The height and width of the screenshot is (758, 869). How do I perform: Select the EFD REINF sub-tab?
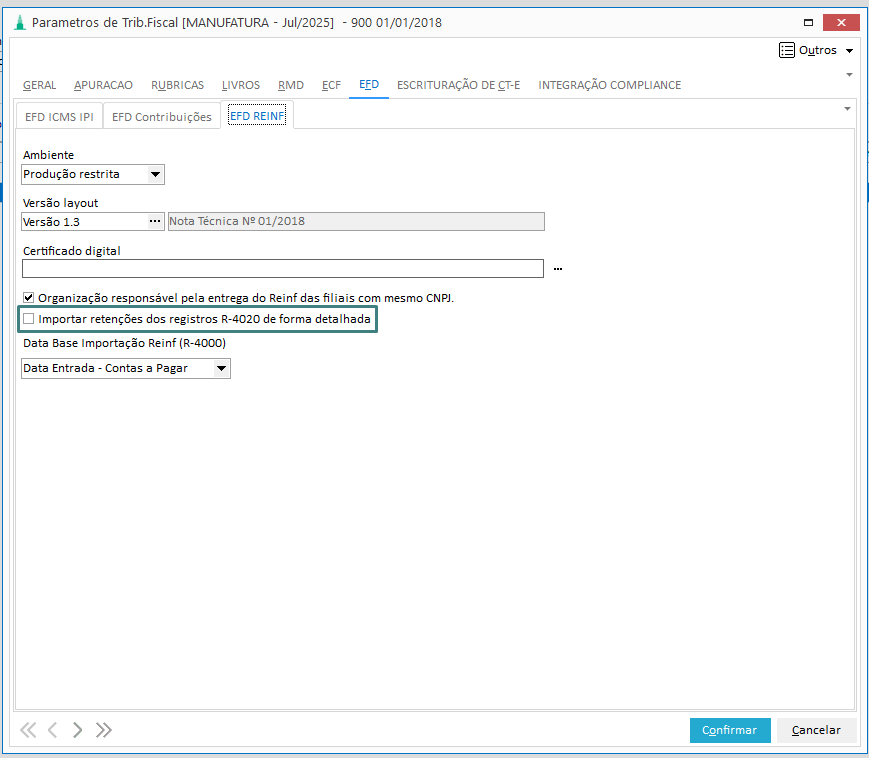click(257, 116)
